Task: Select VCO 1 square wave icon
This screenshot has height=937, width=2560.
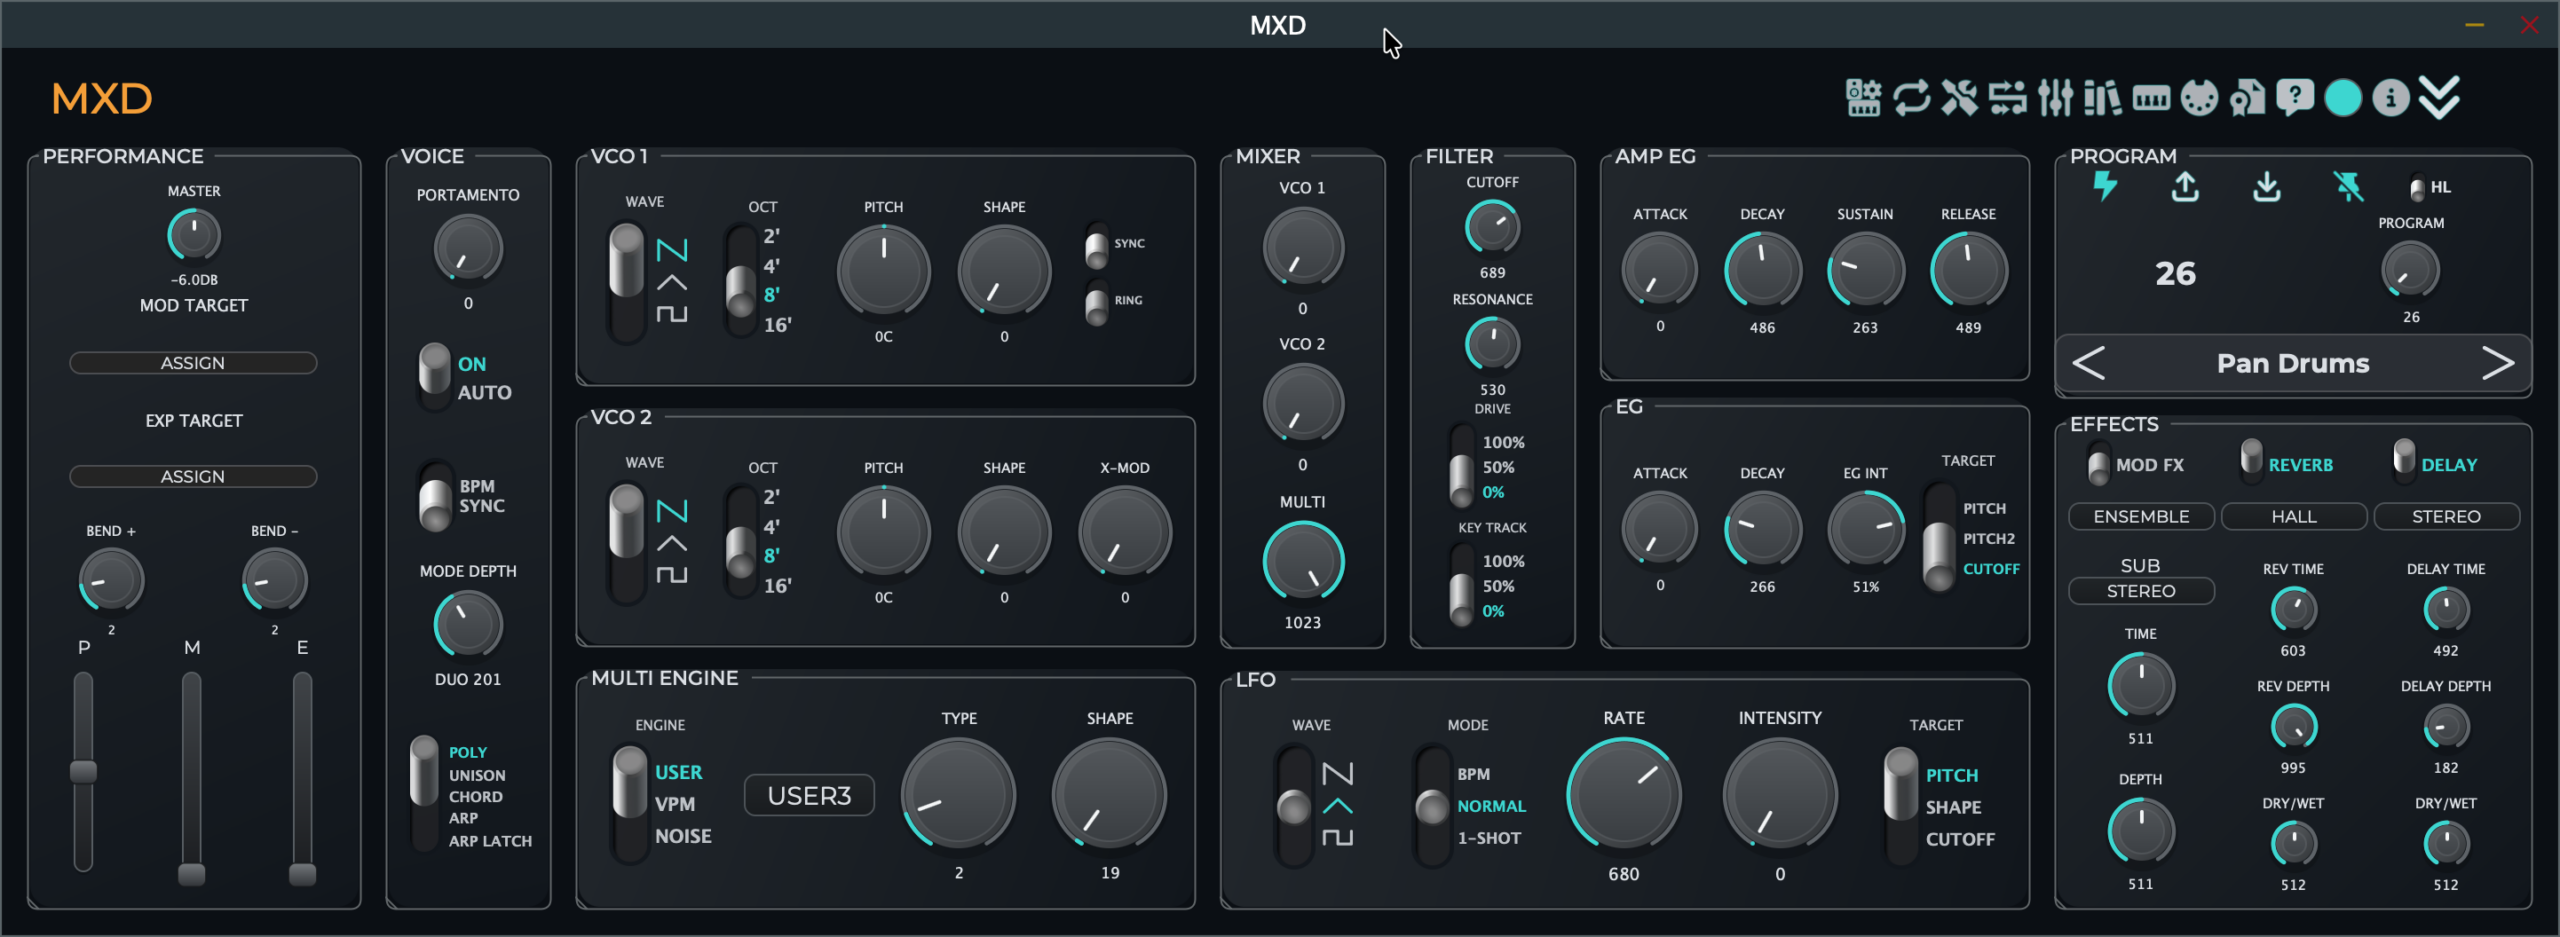Action: point(672,314)
